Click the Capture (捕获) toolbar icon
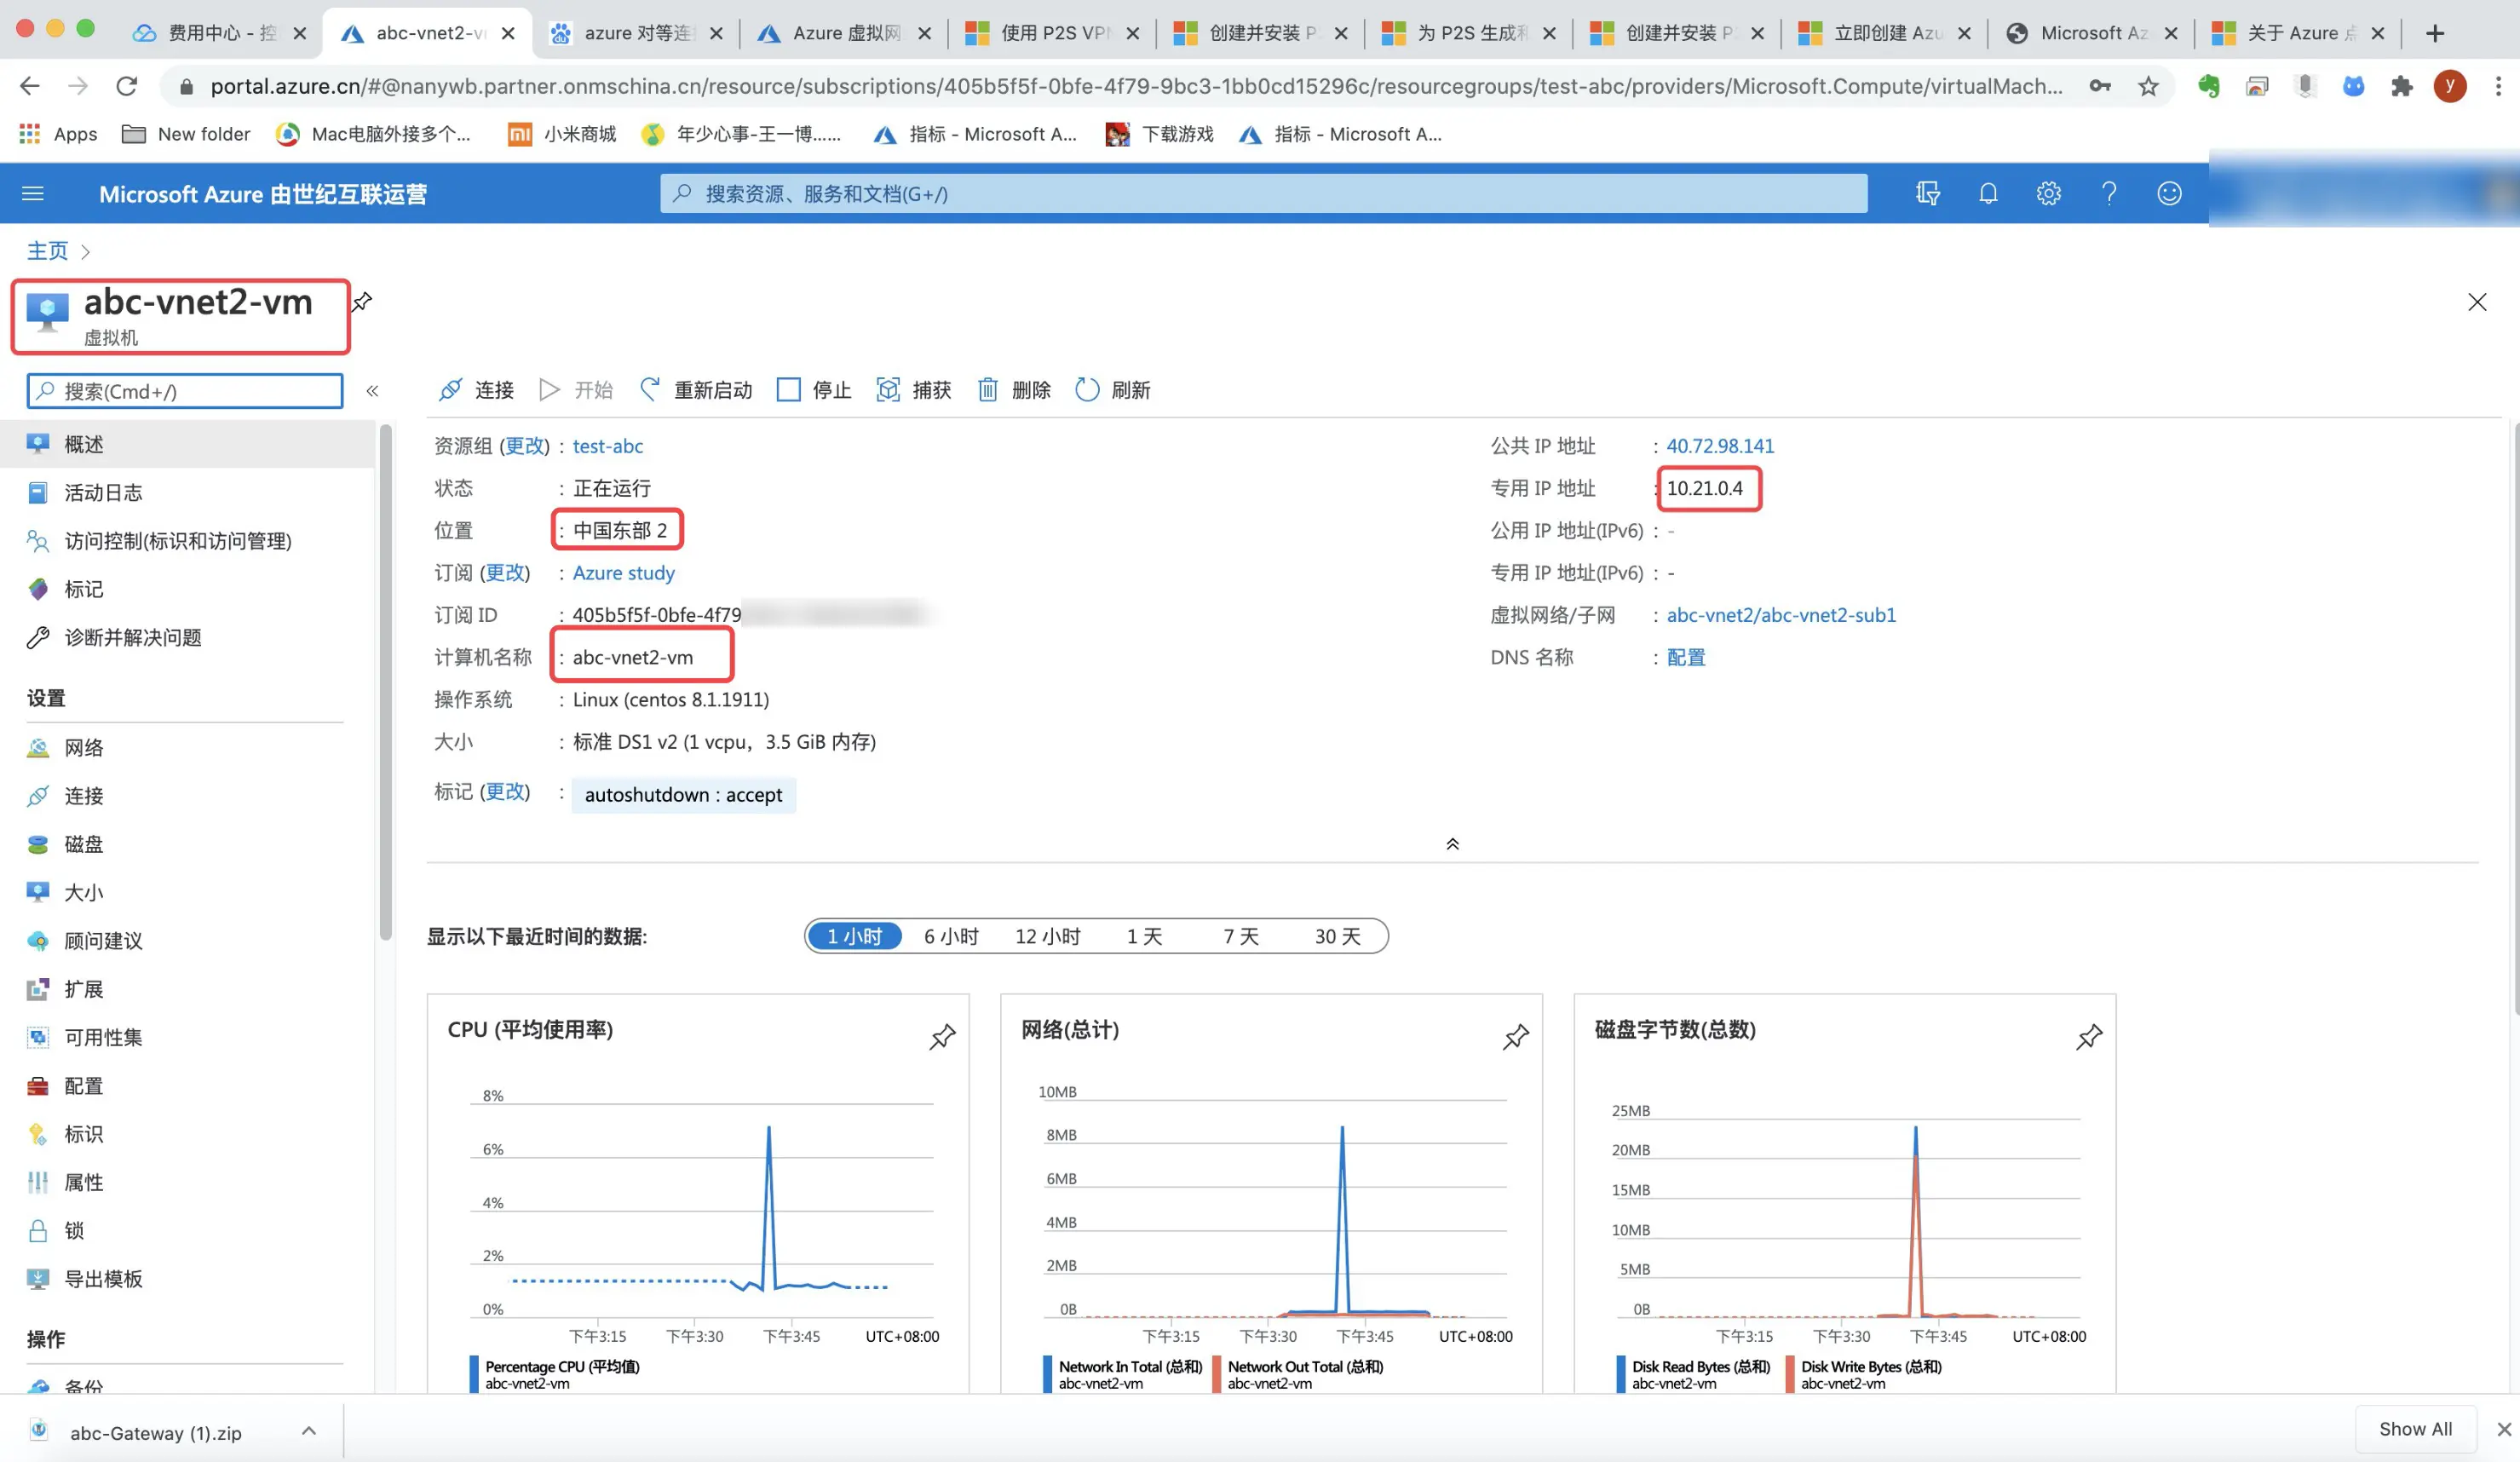Image resolution: width=2520 pixels, height=1462 pixels. (x=887, y=390)
